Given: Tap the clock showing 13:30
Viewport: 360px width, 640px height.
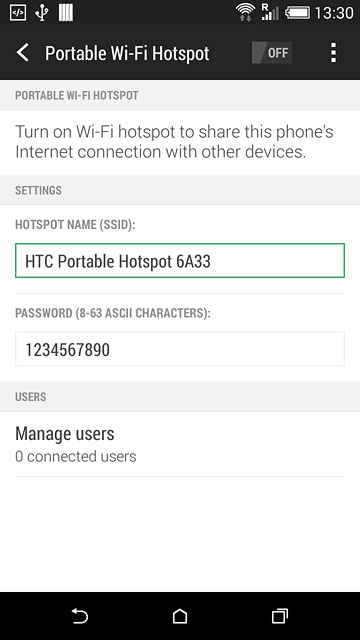Looking at the screenshot, I should tap(334, 13).
